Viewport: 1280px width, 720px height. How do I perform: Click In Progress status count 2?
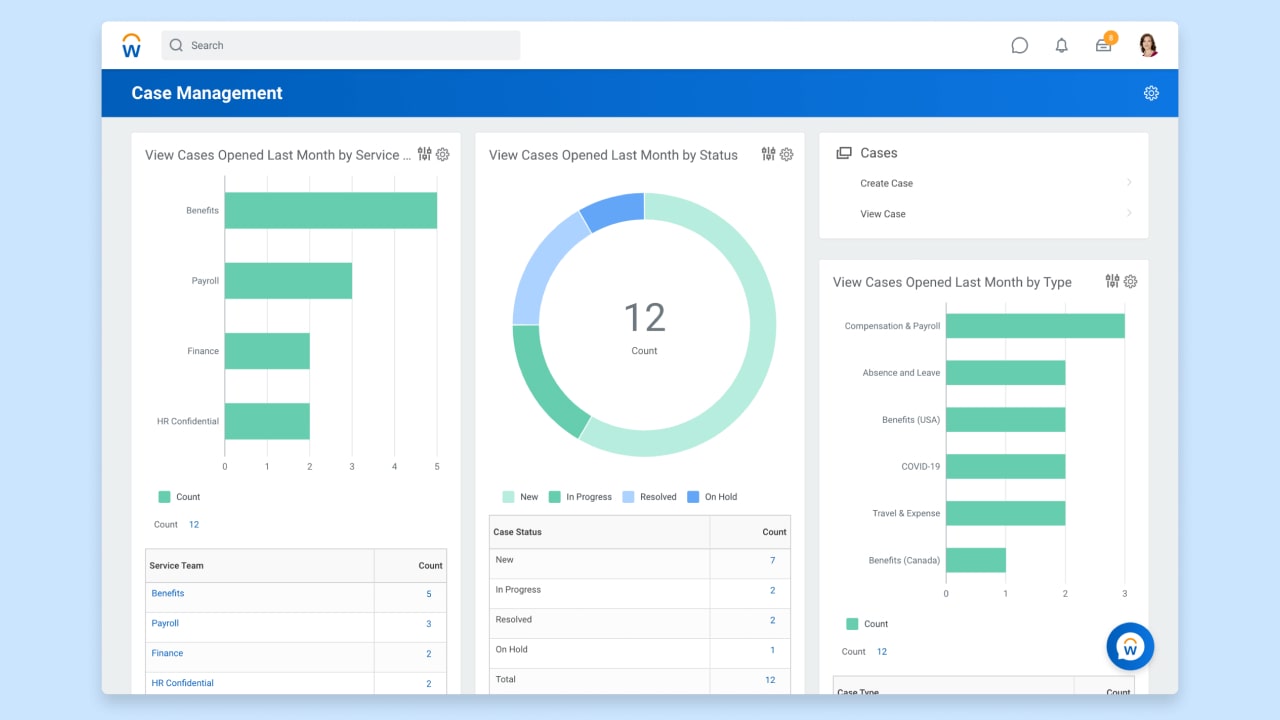[x=772, y=590]
